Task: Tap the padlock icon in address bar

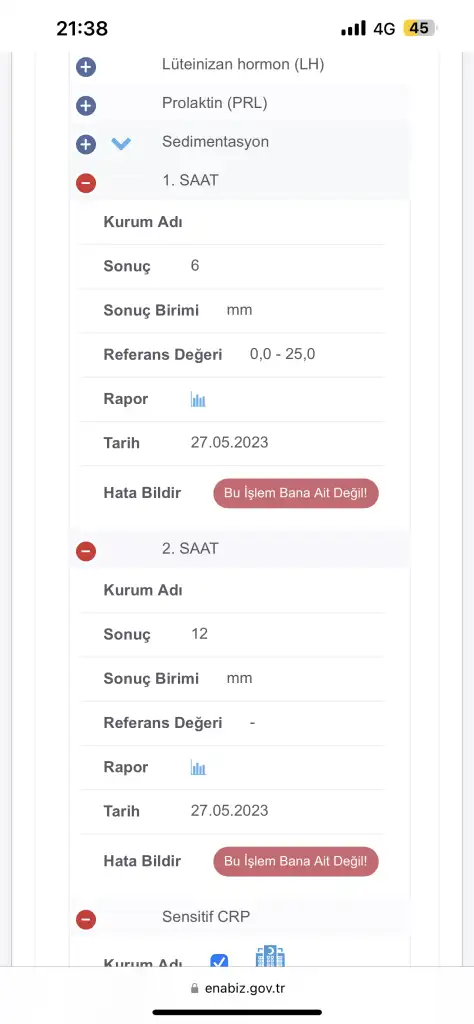Action: click(194, 988)
